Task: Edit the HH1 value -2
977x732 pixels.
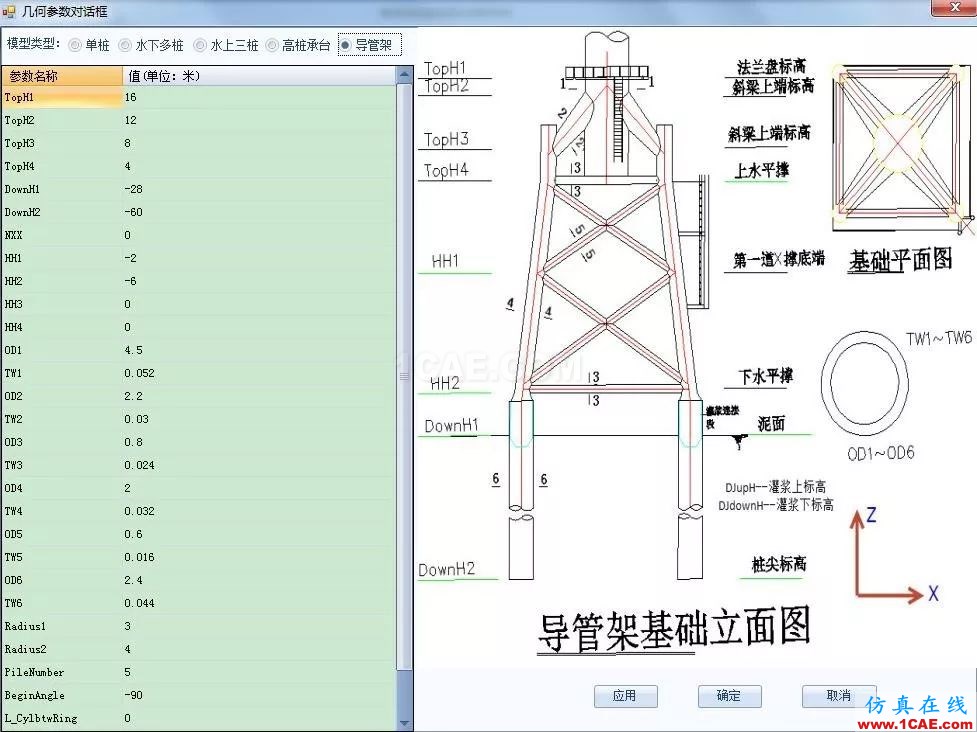Action: point(259,258)
